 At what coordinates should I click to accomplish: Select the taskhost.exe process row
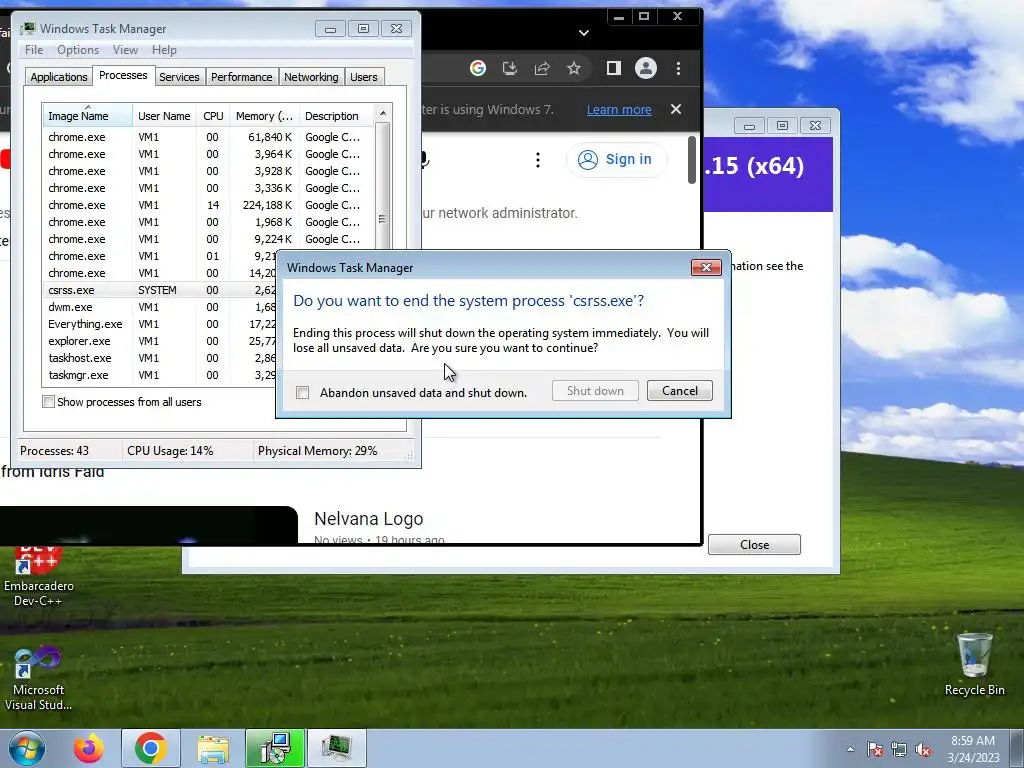coord(160,358)
